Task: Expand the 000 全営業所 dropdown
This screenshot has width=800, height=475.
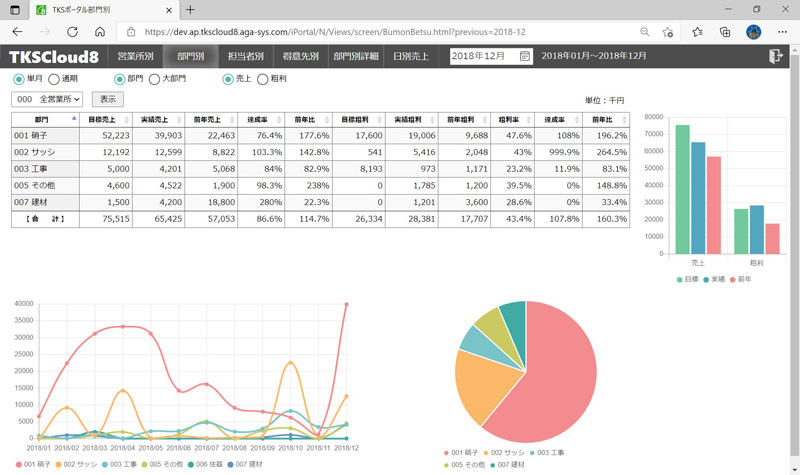Action: coord(47,99)
